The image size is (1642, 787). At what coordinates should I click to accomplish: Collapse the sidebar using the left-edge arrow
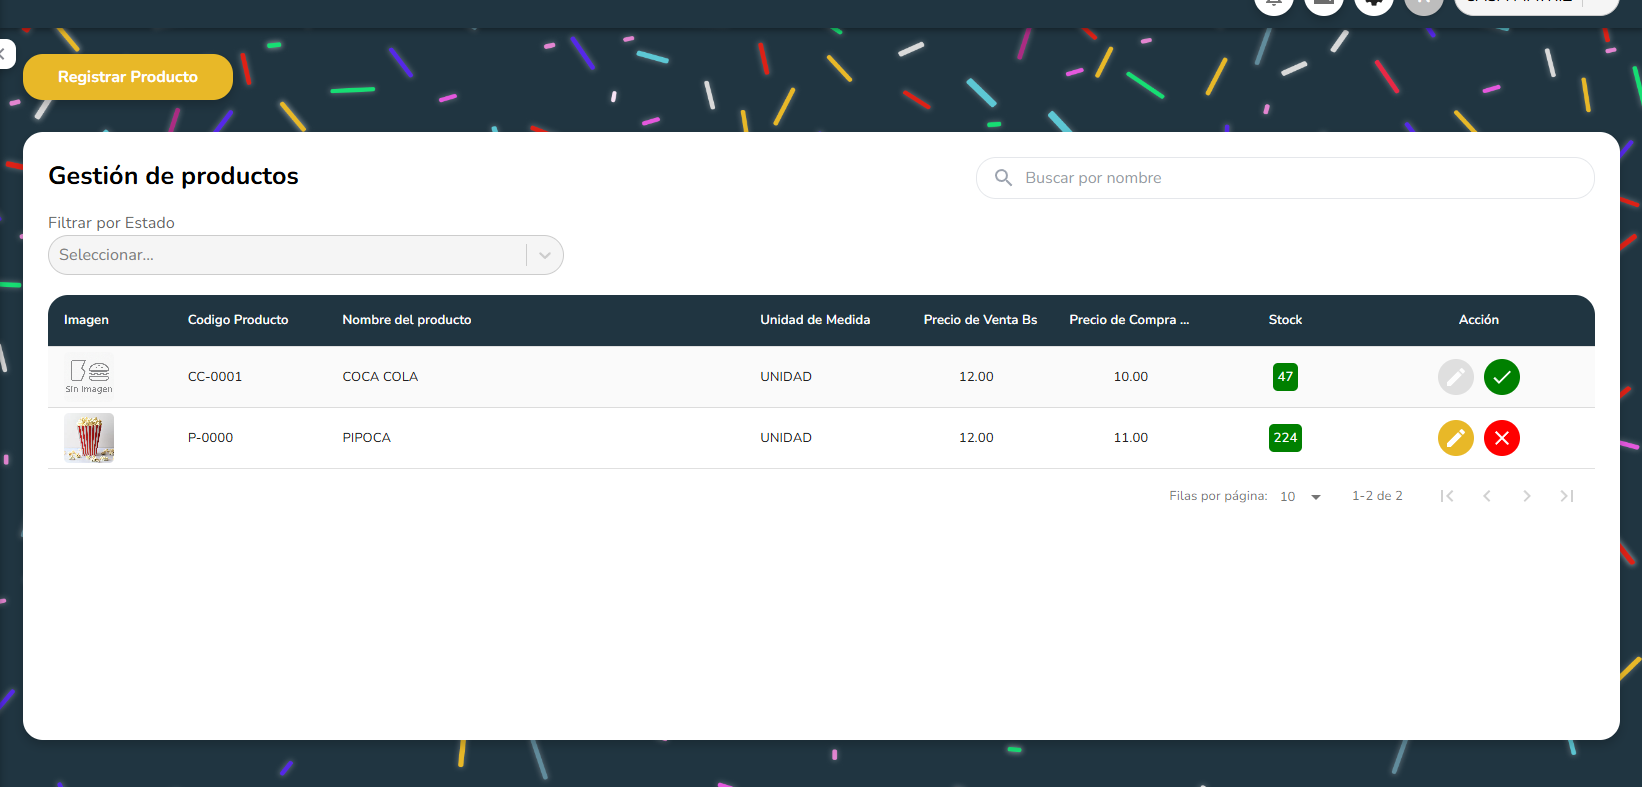tap(5, 54)
